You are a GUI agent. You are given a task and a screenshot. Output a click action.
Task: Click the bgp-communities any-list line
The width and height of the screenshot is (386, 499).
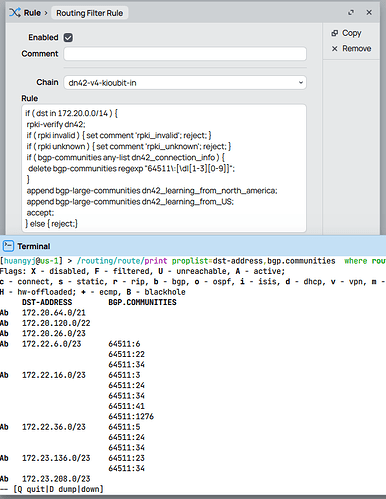126,157
